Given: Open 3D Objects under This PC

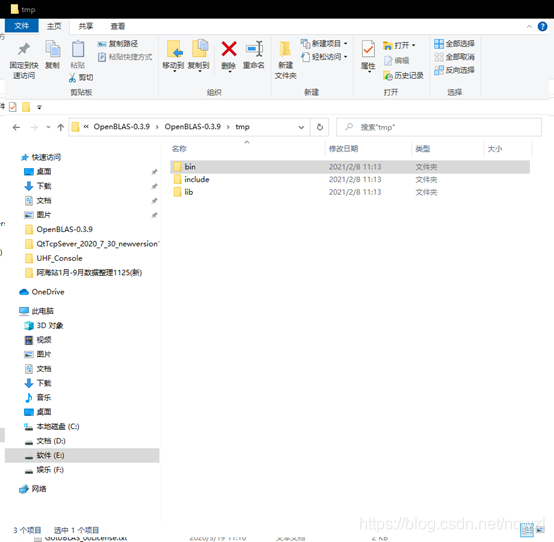Looking at the screenshot, I should (x=50, y=325).
